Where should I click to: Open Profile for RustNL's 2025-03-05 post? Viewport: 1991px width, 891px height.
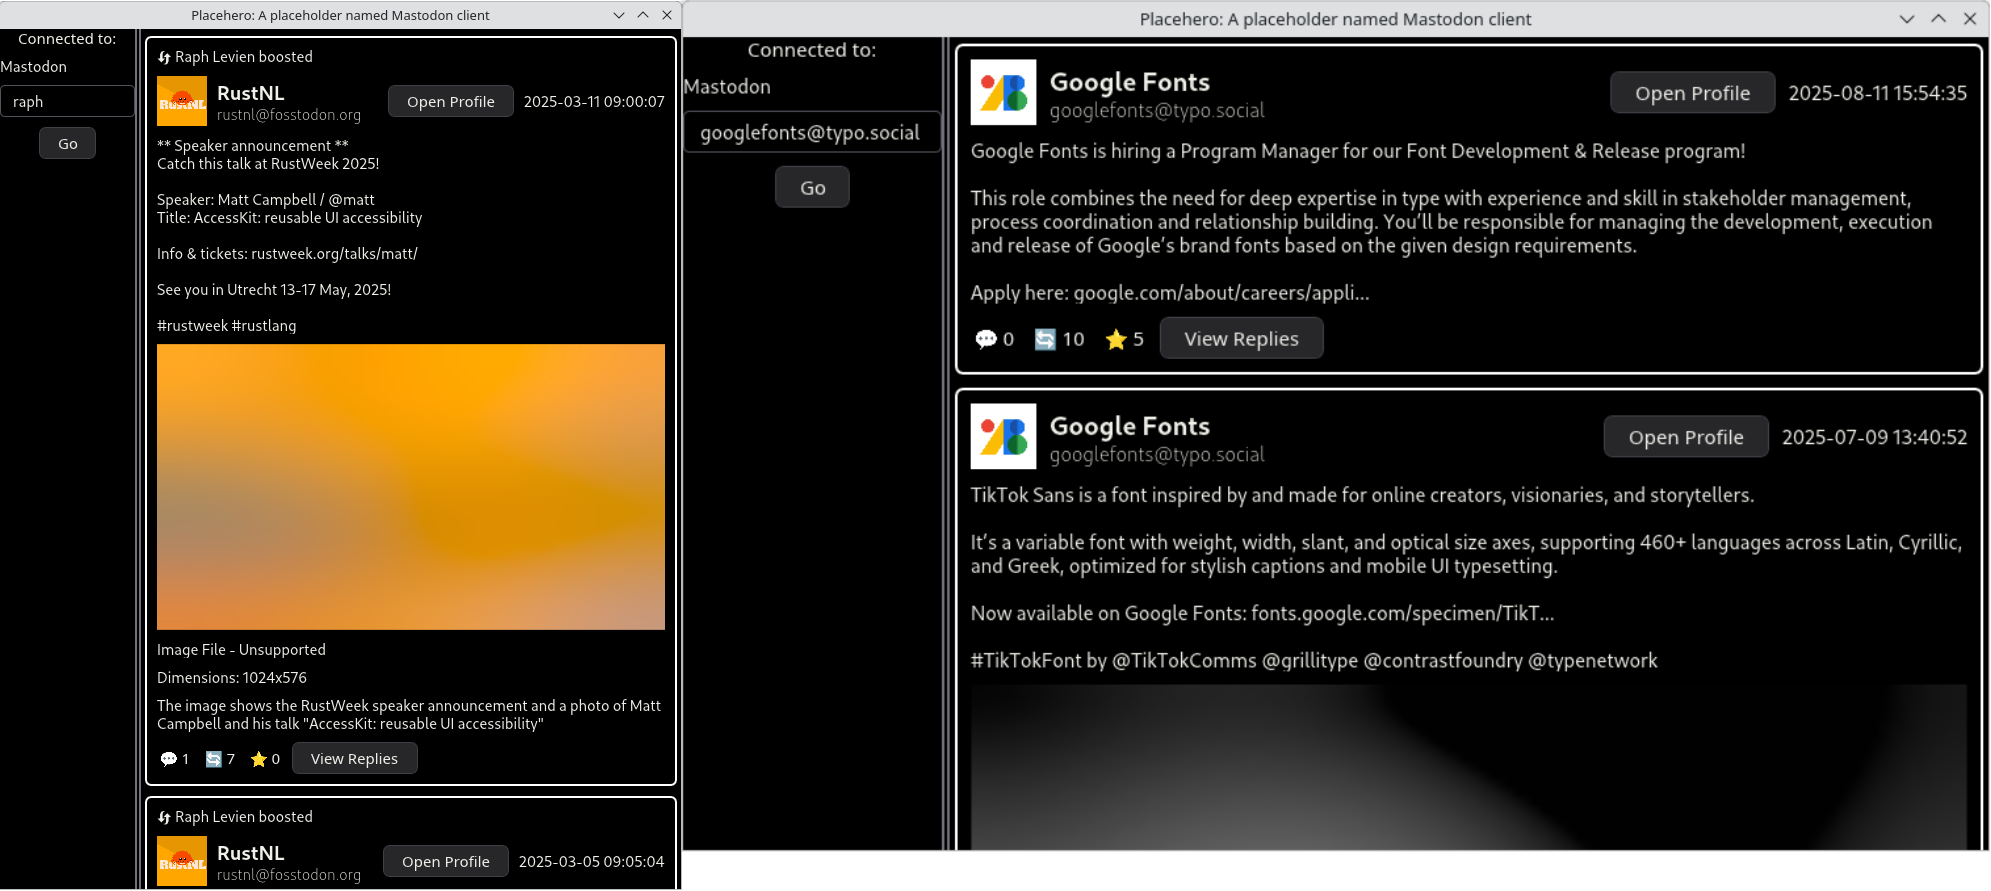[446, 861]
